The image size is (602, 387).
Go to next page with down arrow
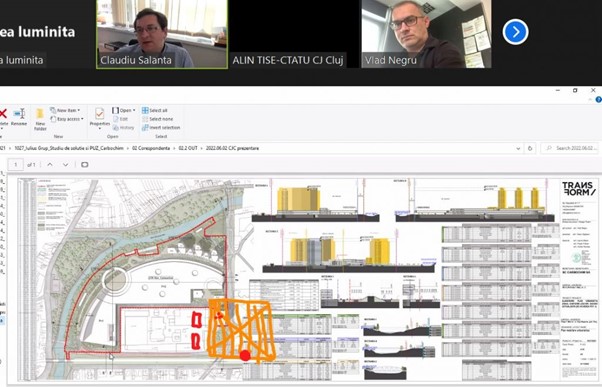[x=66, y=165]
